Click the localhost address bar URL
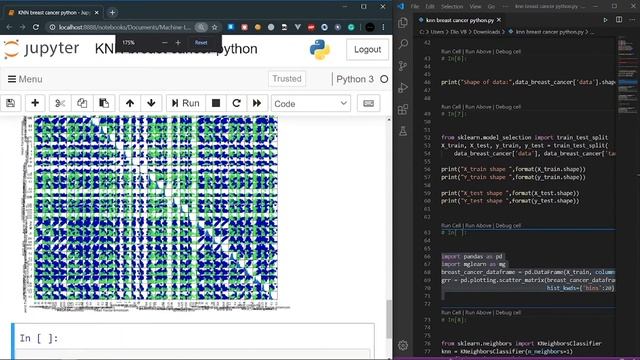 (x=124, y=27)
